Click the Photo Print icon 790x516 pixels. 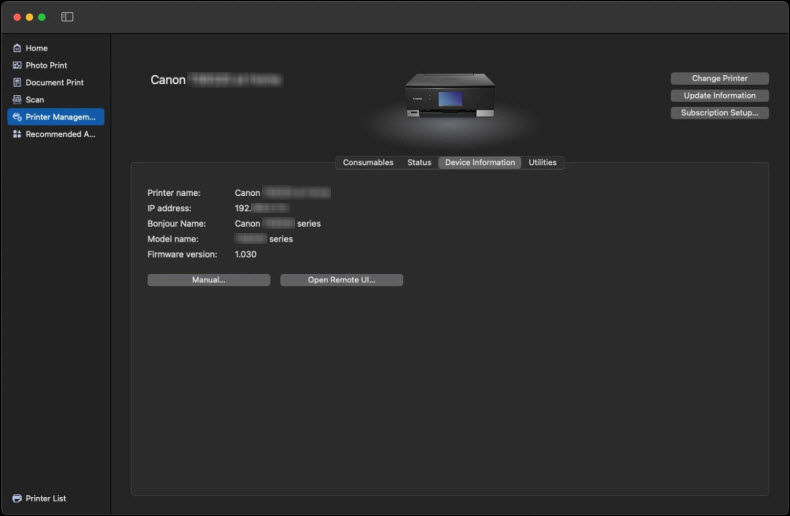click(17, 65)
